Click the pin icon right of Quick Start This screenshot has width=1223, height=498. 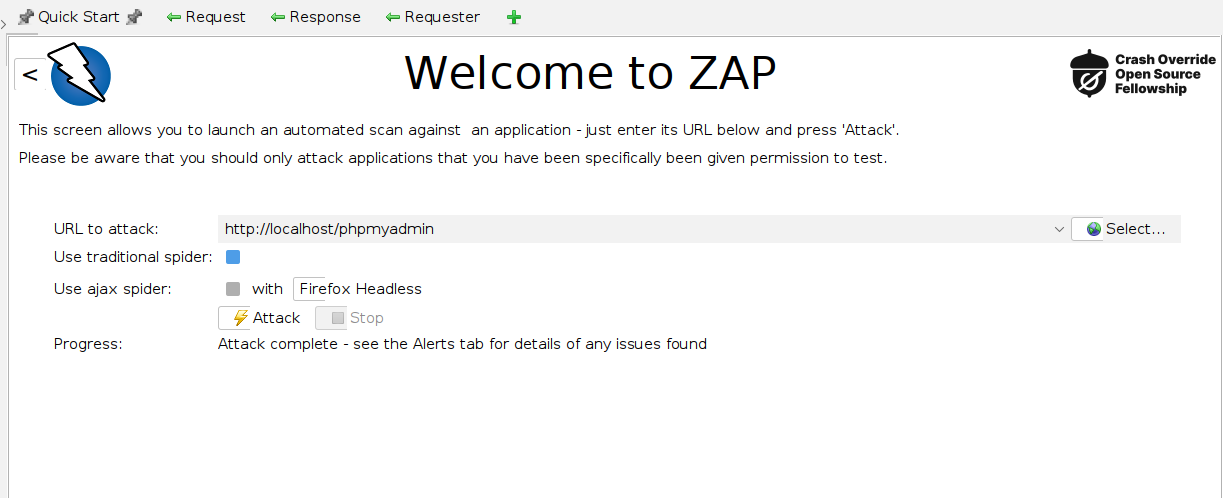click(134, 17)
